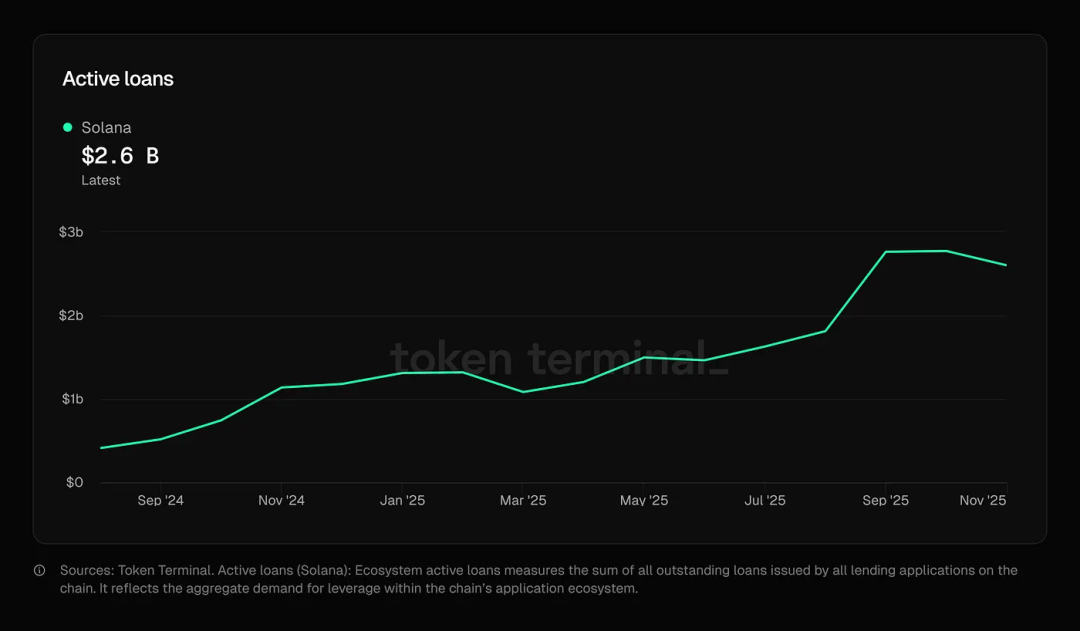Select the Sep '24 x-axis label
Viewport: 1080px width, 631px height.
pos(161,500)
